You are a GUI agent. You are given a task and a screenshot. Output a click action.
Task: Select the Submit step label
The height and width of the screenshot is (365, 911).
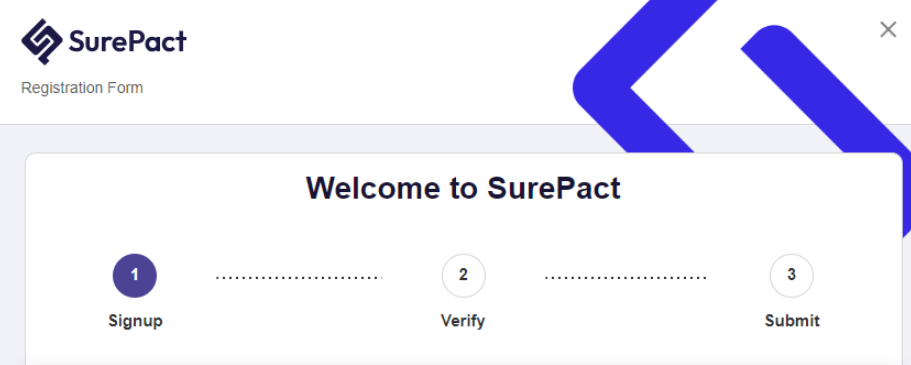tap(792, 321)
